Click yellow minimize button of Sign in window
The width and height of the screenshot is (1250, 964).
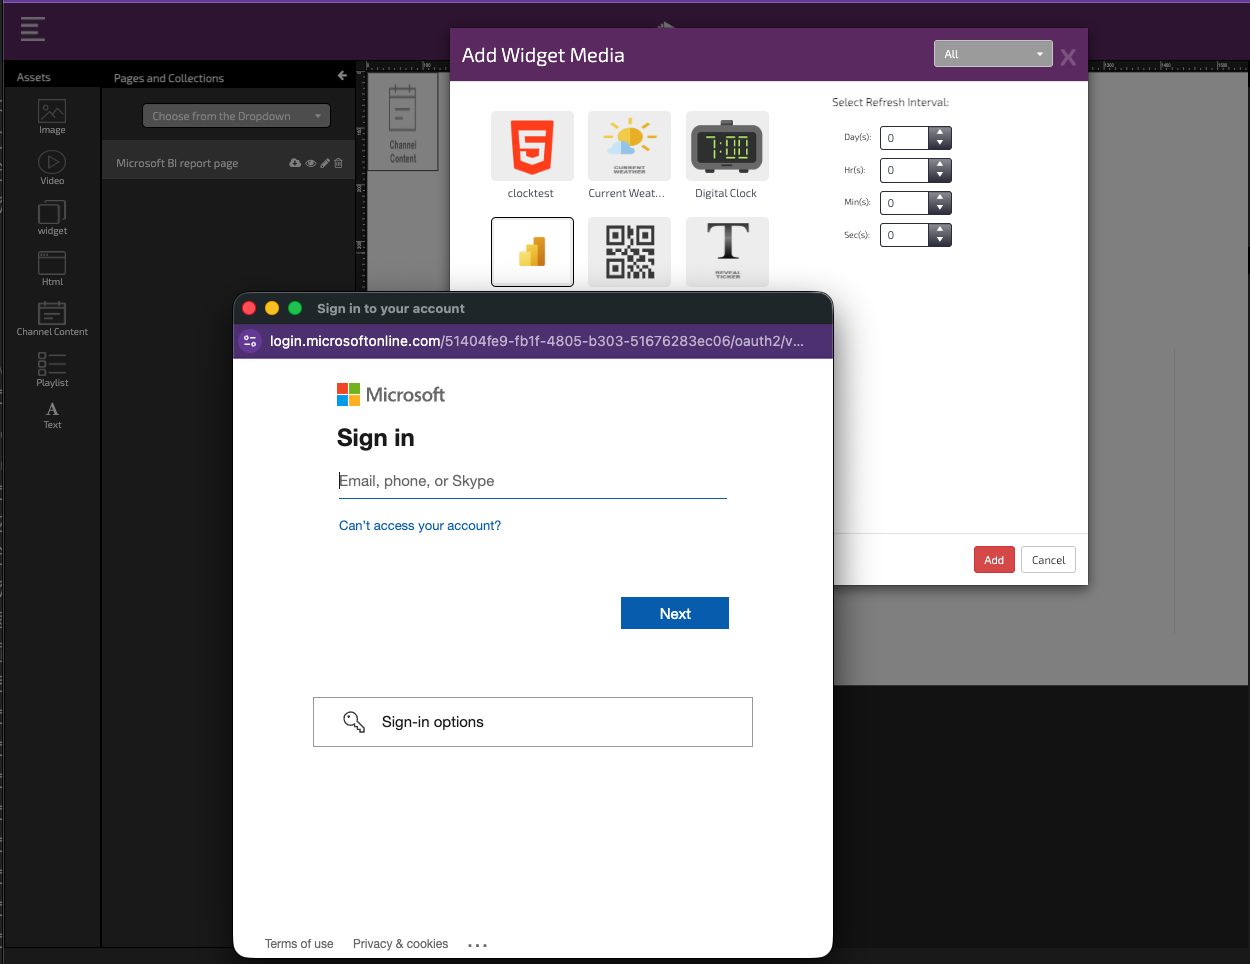click(x=272, y=308)
